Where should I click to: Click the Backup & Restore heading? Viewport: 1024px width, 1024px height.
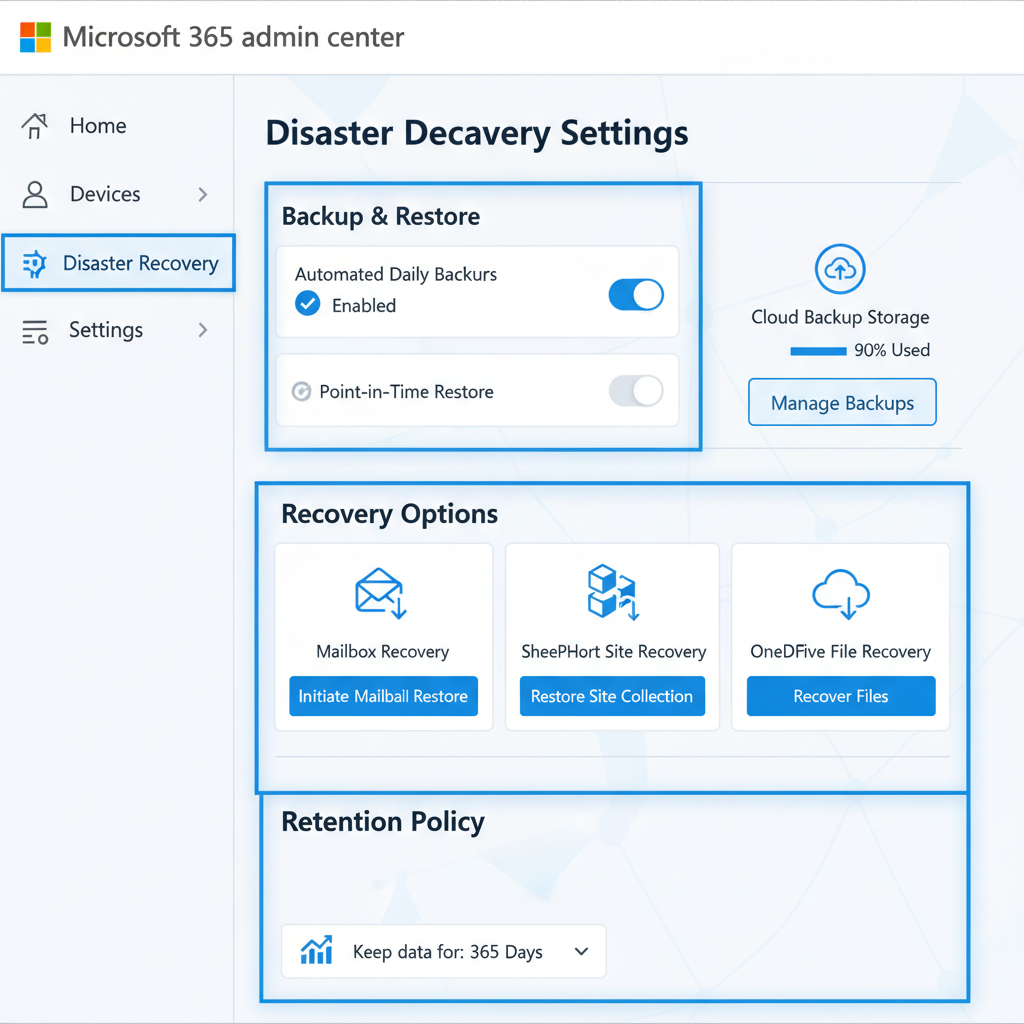(x=381, y=216)
